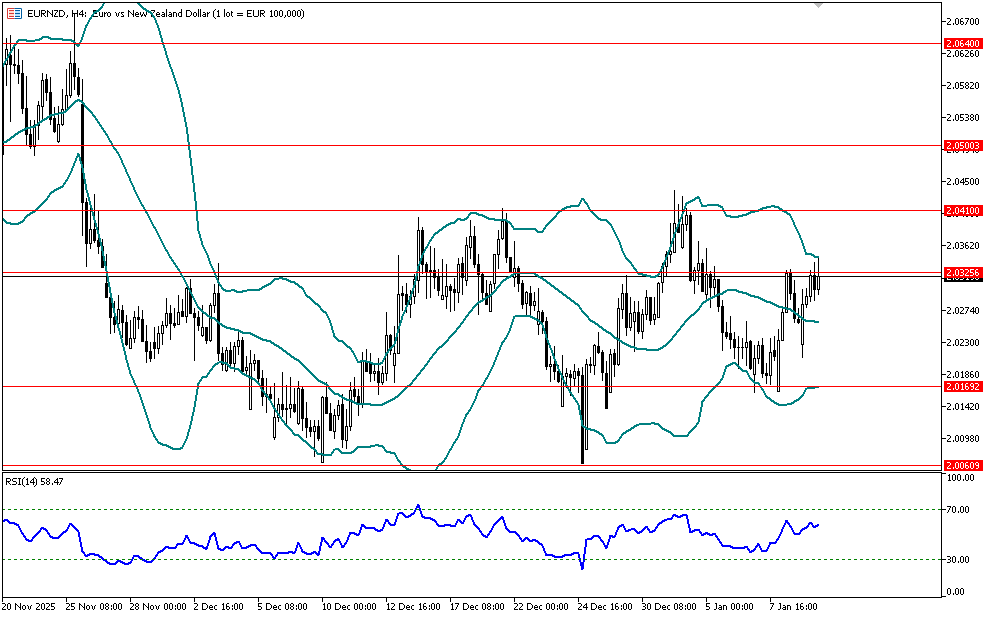Viewport: 994px width, 618px height.
Task: Click the chart icon beside the EURNZD title
Action: [13, 13]
